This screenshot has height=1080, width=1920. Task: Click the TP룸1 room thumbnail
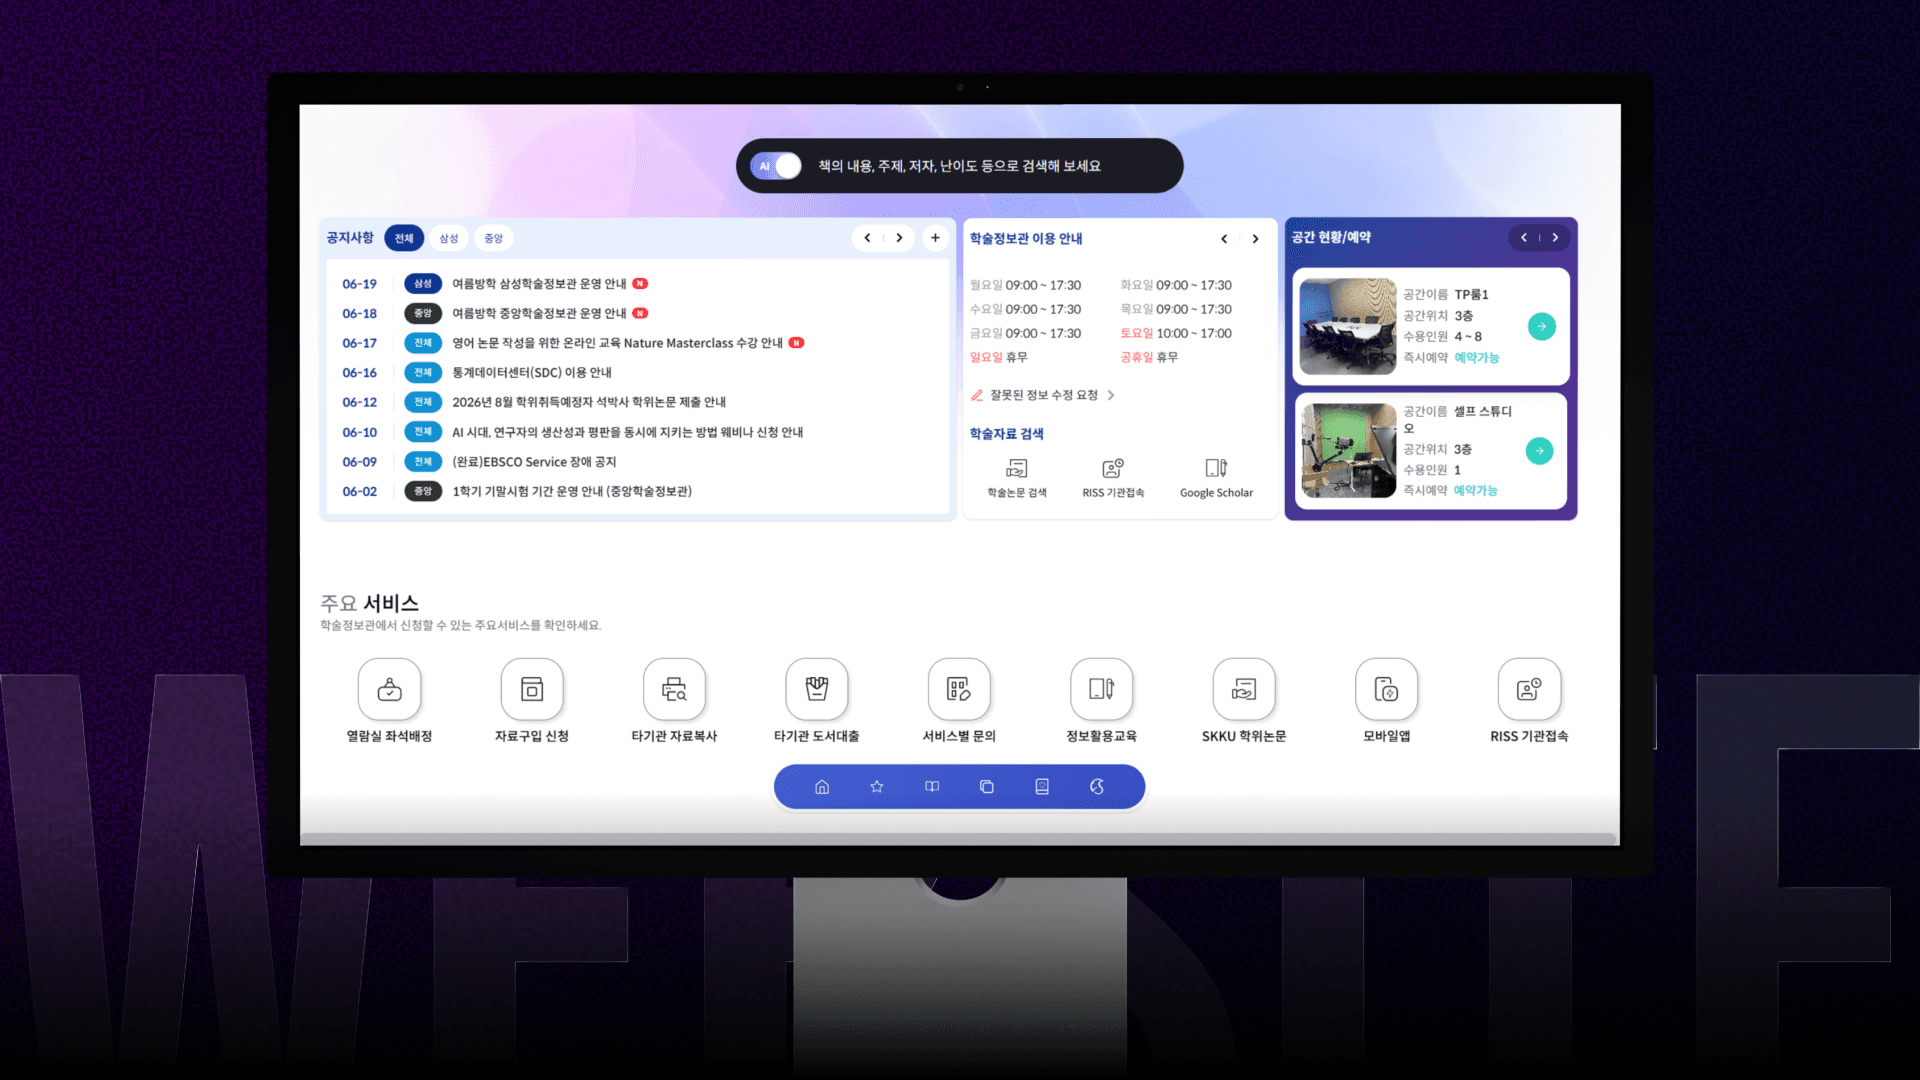[x=1348, y=326]
